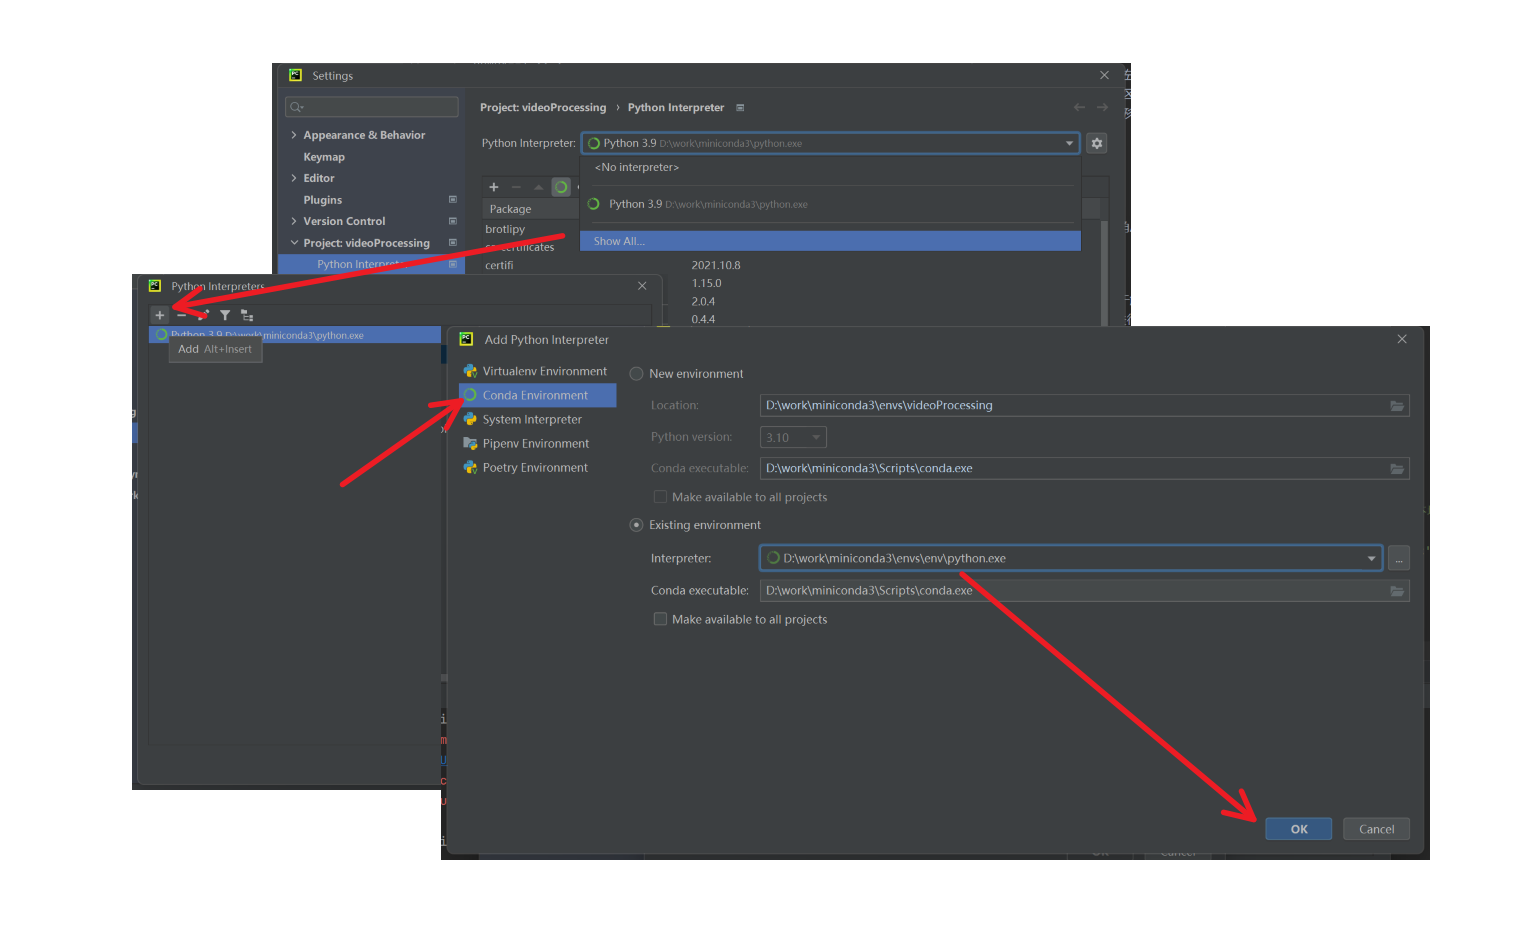Image resolution: width=1539 pixels, height=946 pixels.
Task: Close the Add Python Interpreter dialog
Action: 1402,339
